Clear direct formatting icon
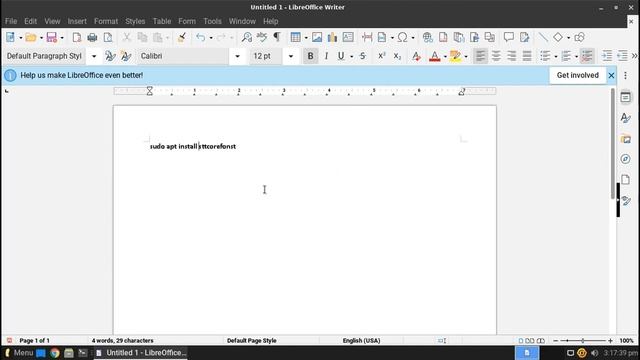This screenshot has width=640, height=360. pos(416,56)
